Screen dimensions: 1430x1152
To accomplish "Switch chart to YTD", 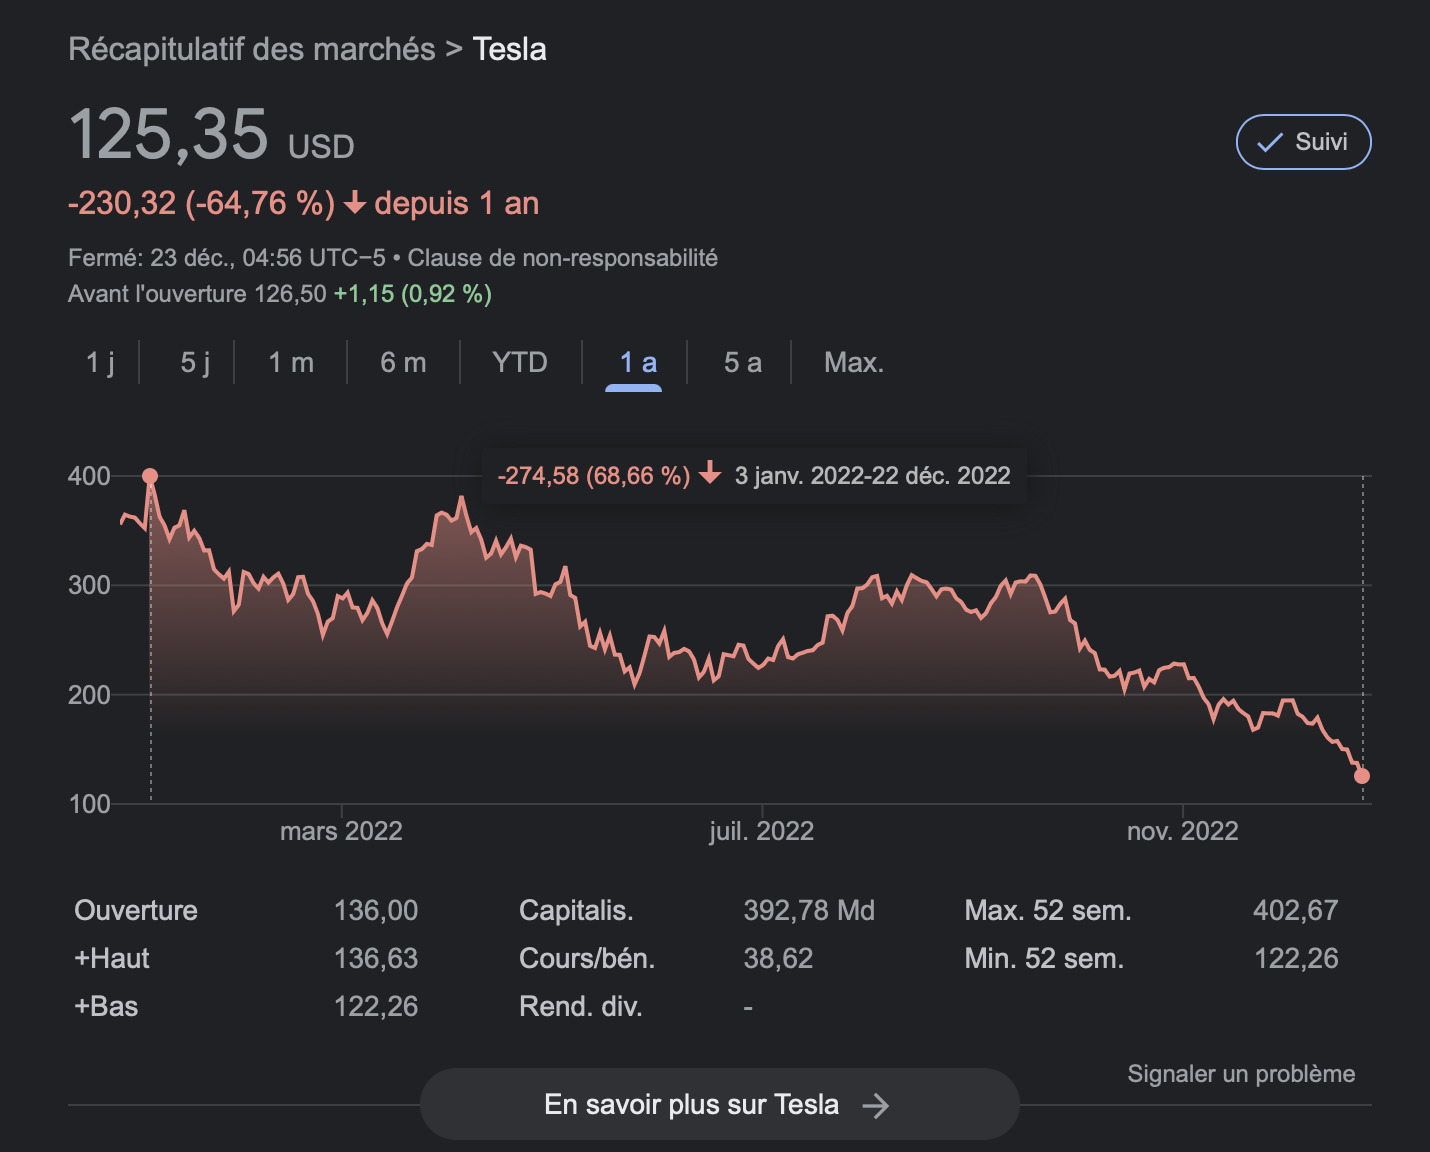I will pos(520,362).
